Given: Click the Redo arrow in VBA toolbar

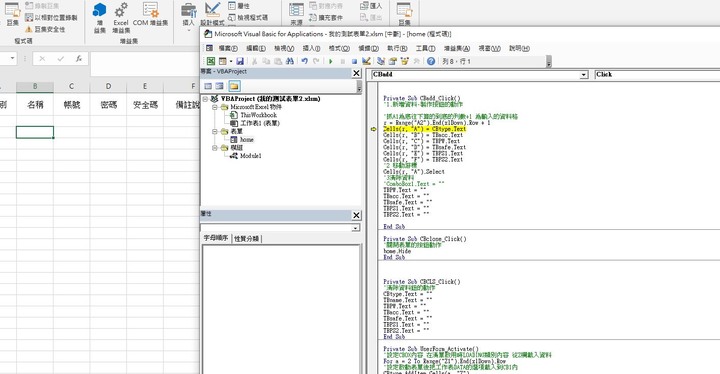Looking at the screenshot, I should [316, 61].
